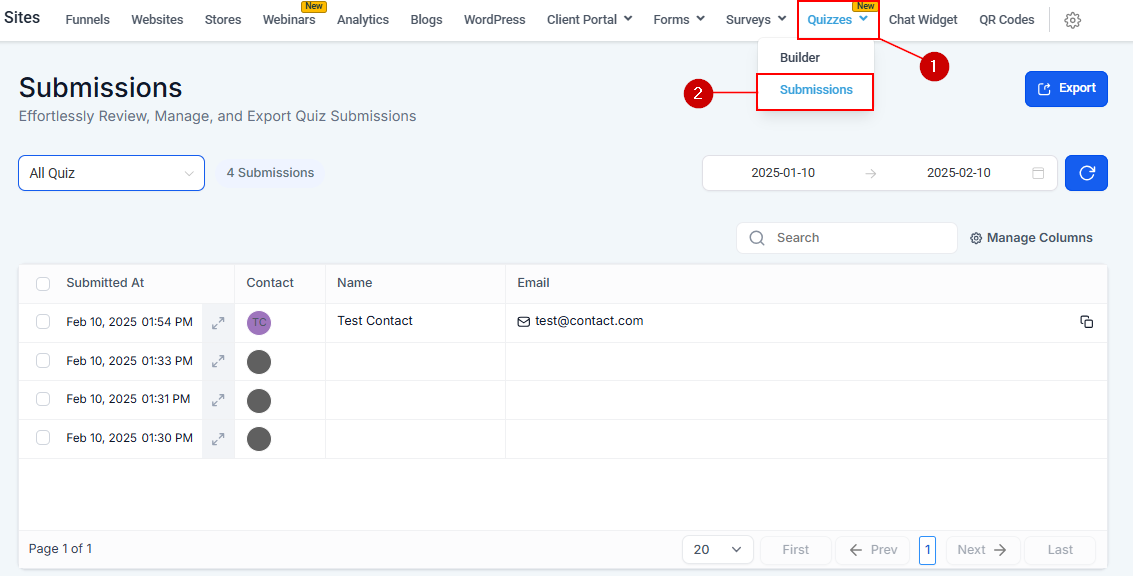
Task: Open the Websites tab
Action: click(x=157, y=20)
